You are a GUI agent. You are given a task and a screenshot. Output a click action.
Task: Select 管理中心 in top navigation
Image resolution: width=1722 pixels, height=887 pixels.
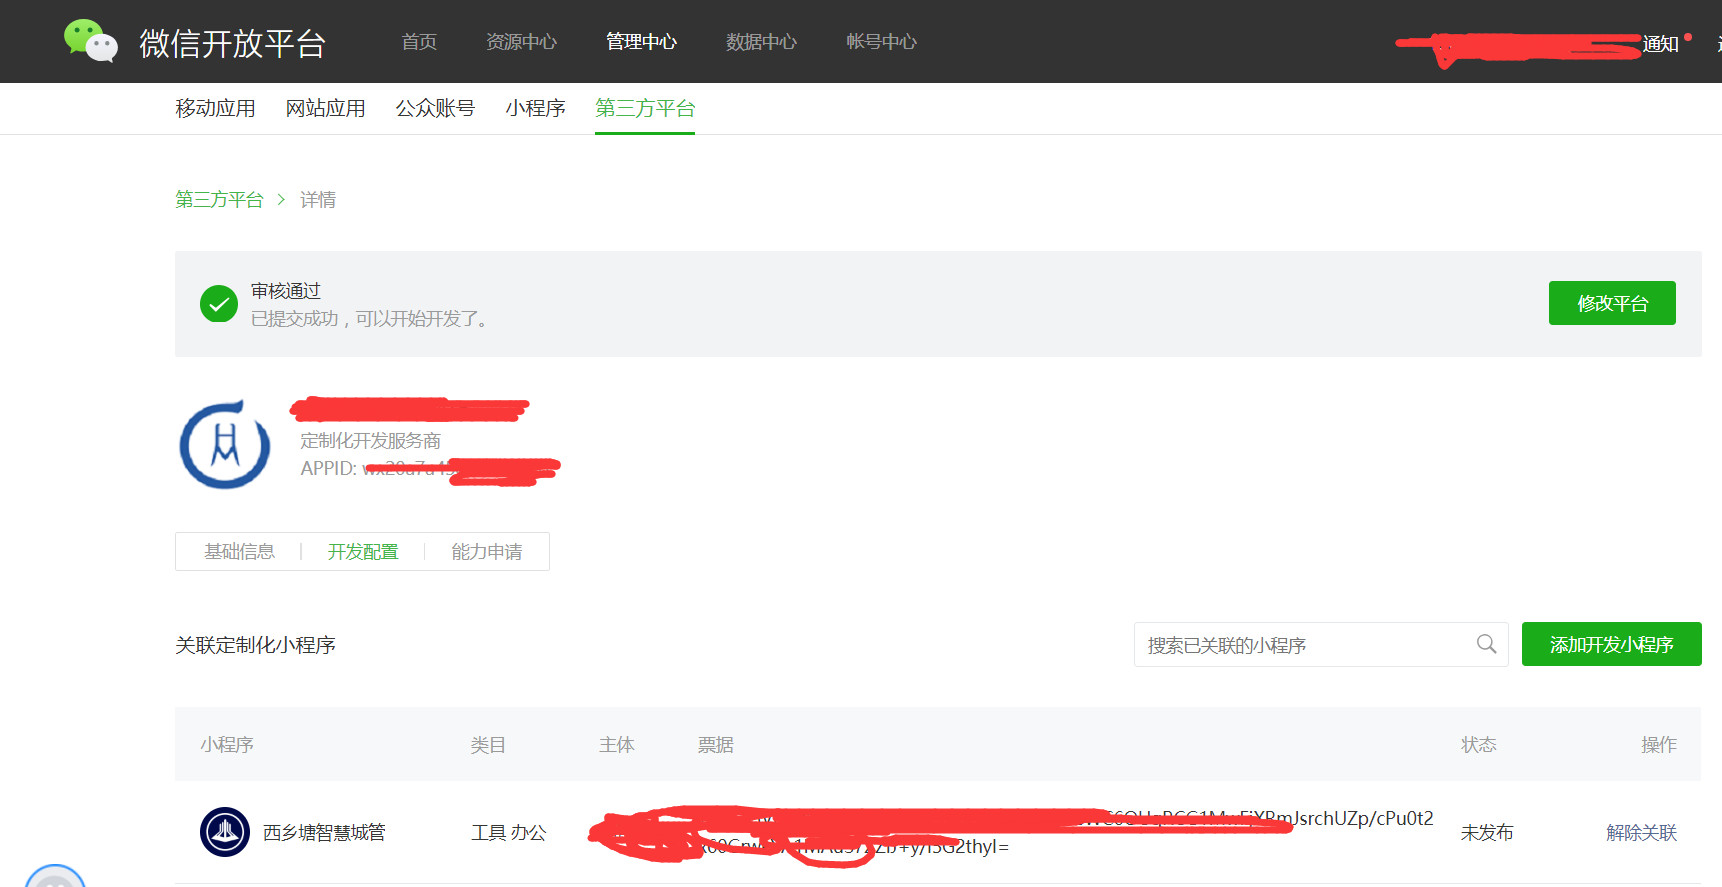pyautogui.click(x=641, y=42)
